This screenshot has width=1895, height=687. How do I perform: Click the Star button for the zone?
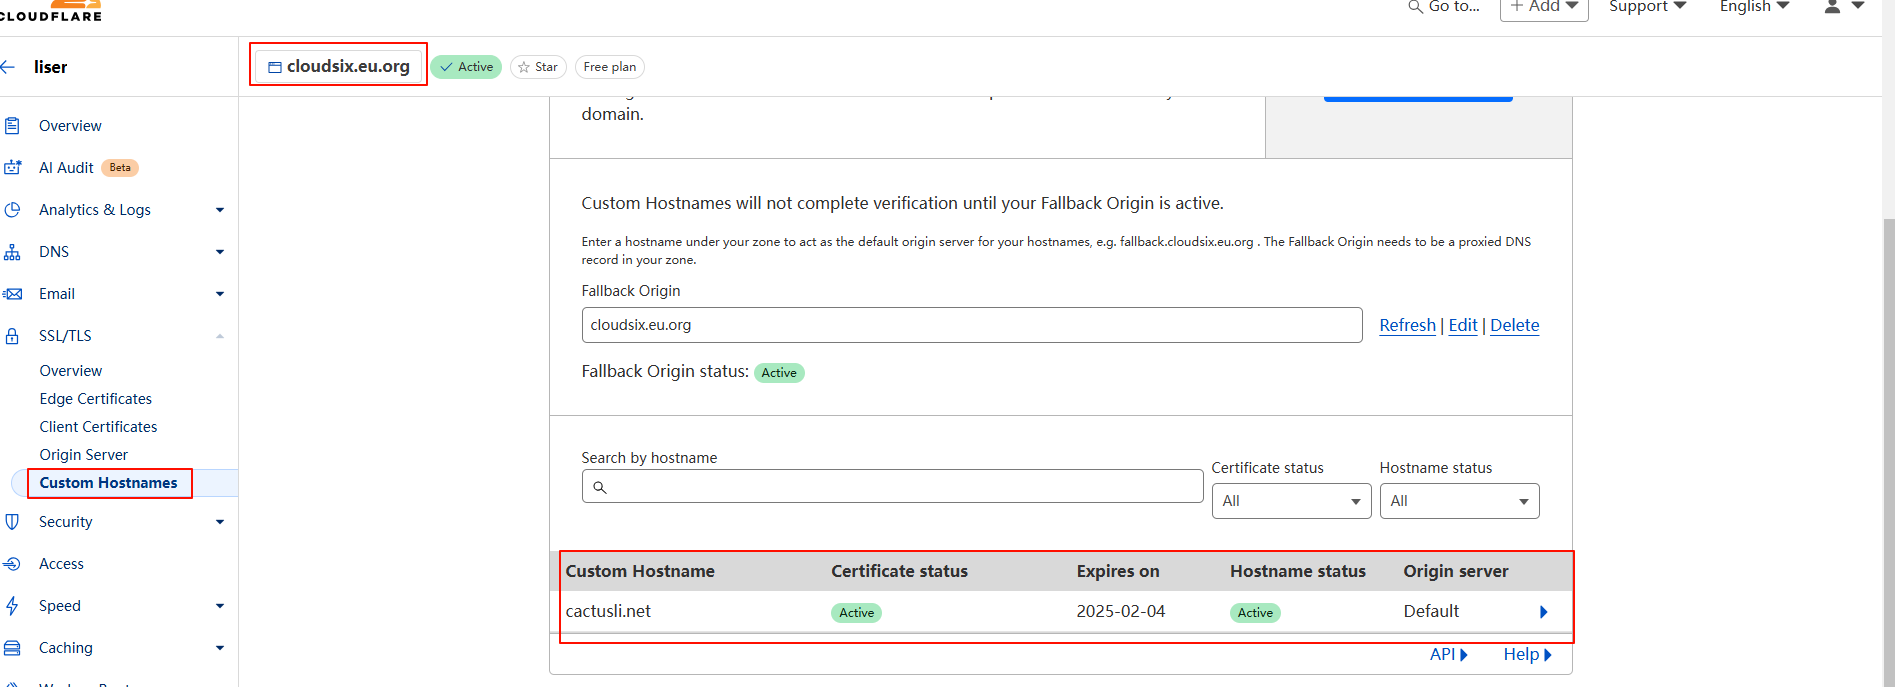pos(538,67)
